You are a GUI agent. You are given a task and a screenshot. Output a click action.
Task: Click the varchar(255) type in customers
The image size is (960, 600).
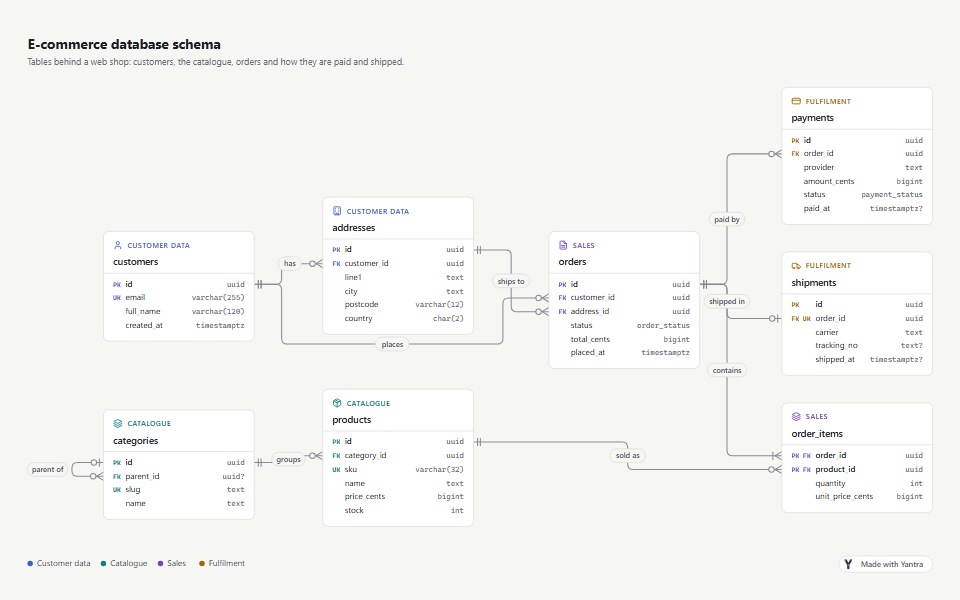218,298
